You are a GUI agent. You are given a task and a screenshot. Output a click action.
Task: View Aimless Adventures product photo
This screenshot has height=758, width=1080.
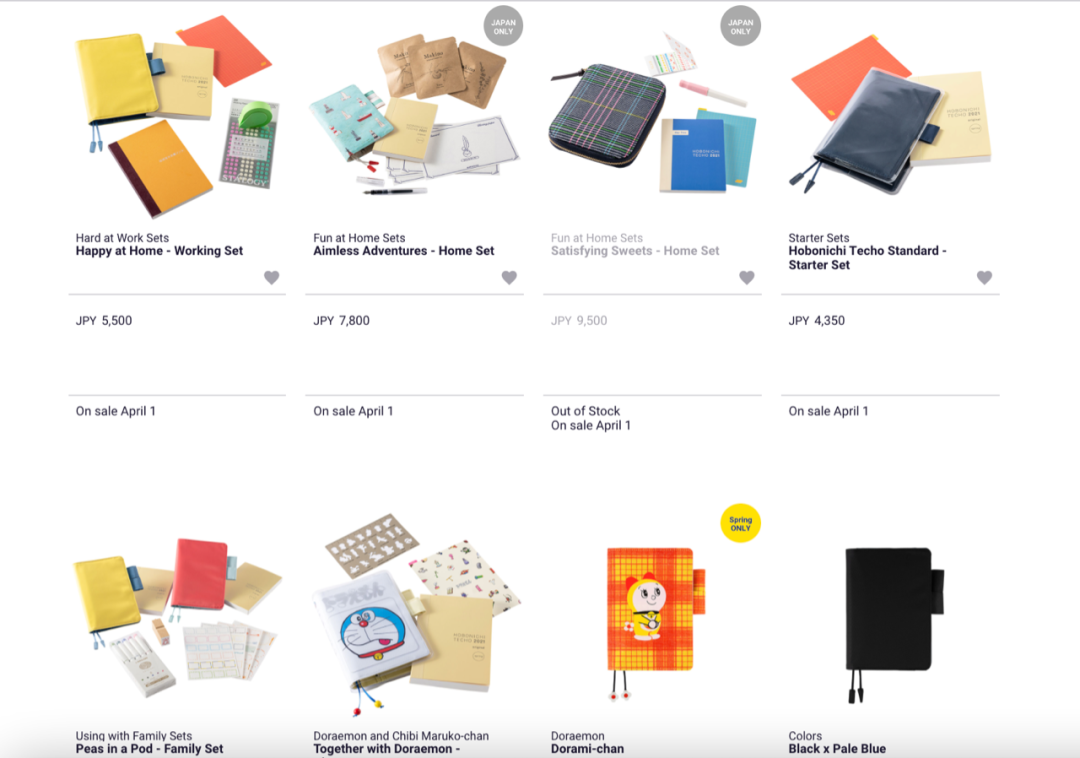pyautogui.click(x=414, y=114)
